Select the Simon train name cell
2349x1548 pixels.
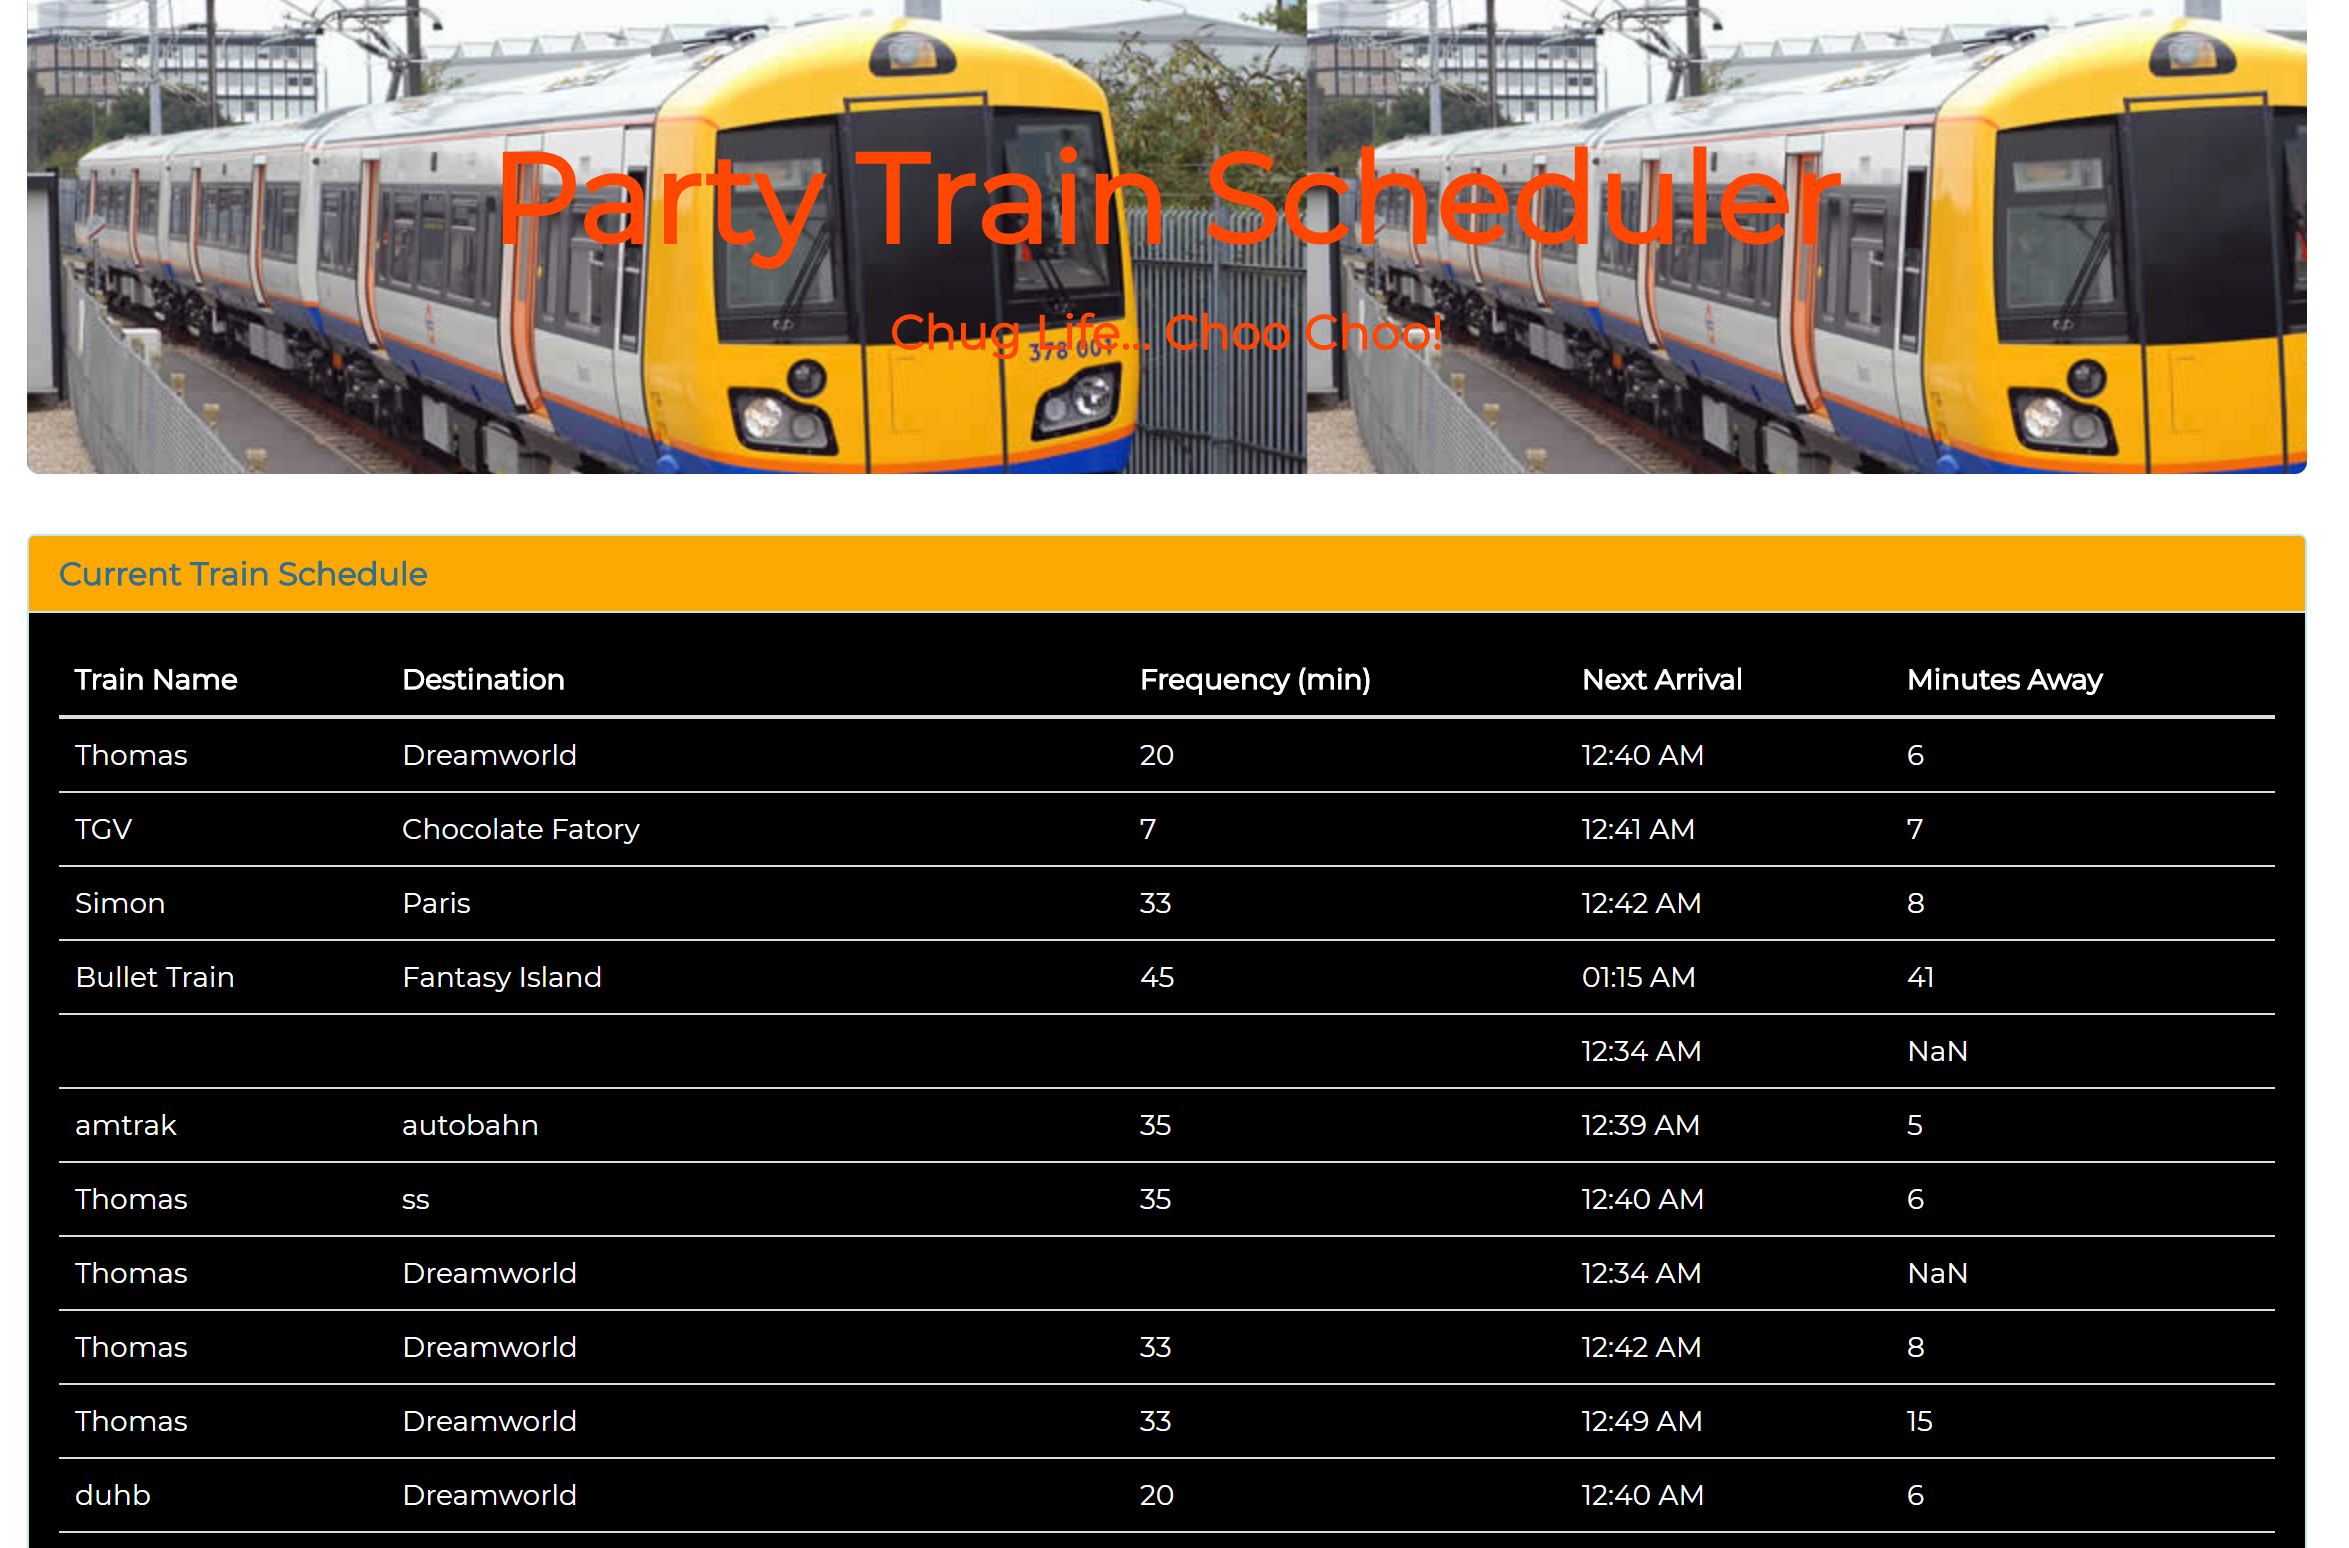[x=120, y=903]
